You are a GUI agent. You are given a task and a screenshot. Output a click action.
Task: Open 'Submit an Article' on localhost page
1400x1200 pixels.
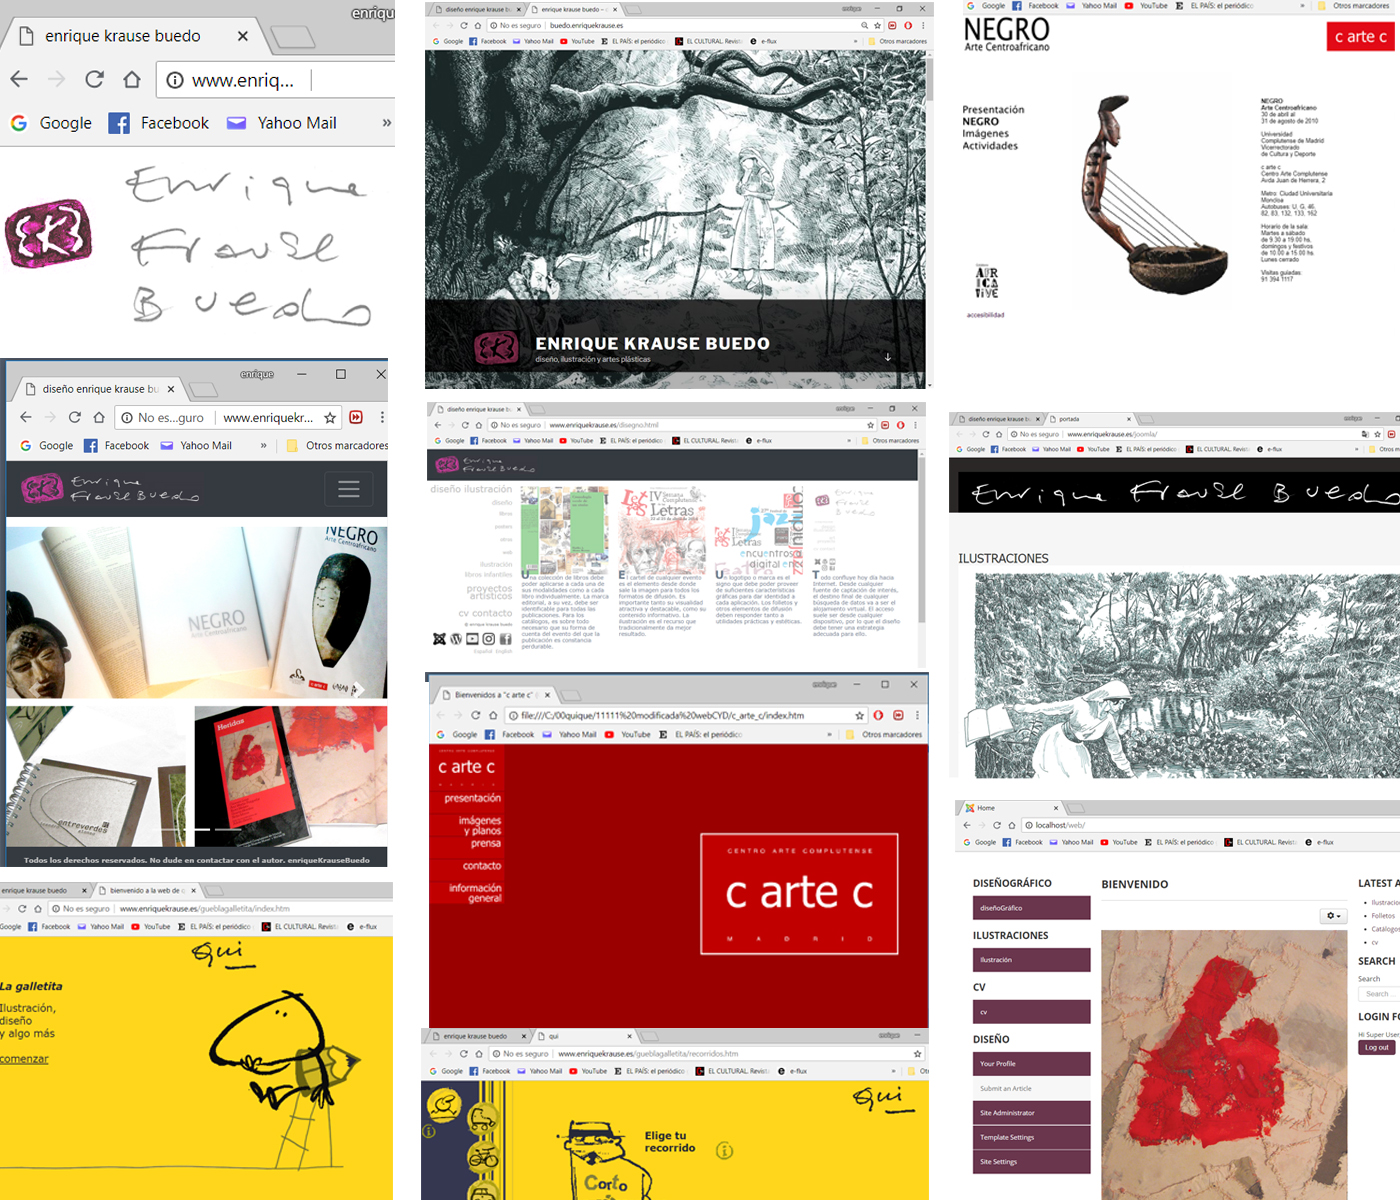(x=1031, y=1088)
